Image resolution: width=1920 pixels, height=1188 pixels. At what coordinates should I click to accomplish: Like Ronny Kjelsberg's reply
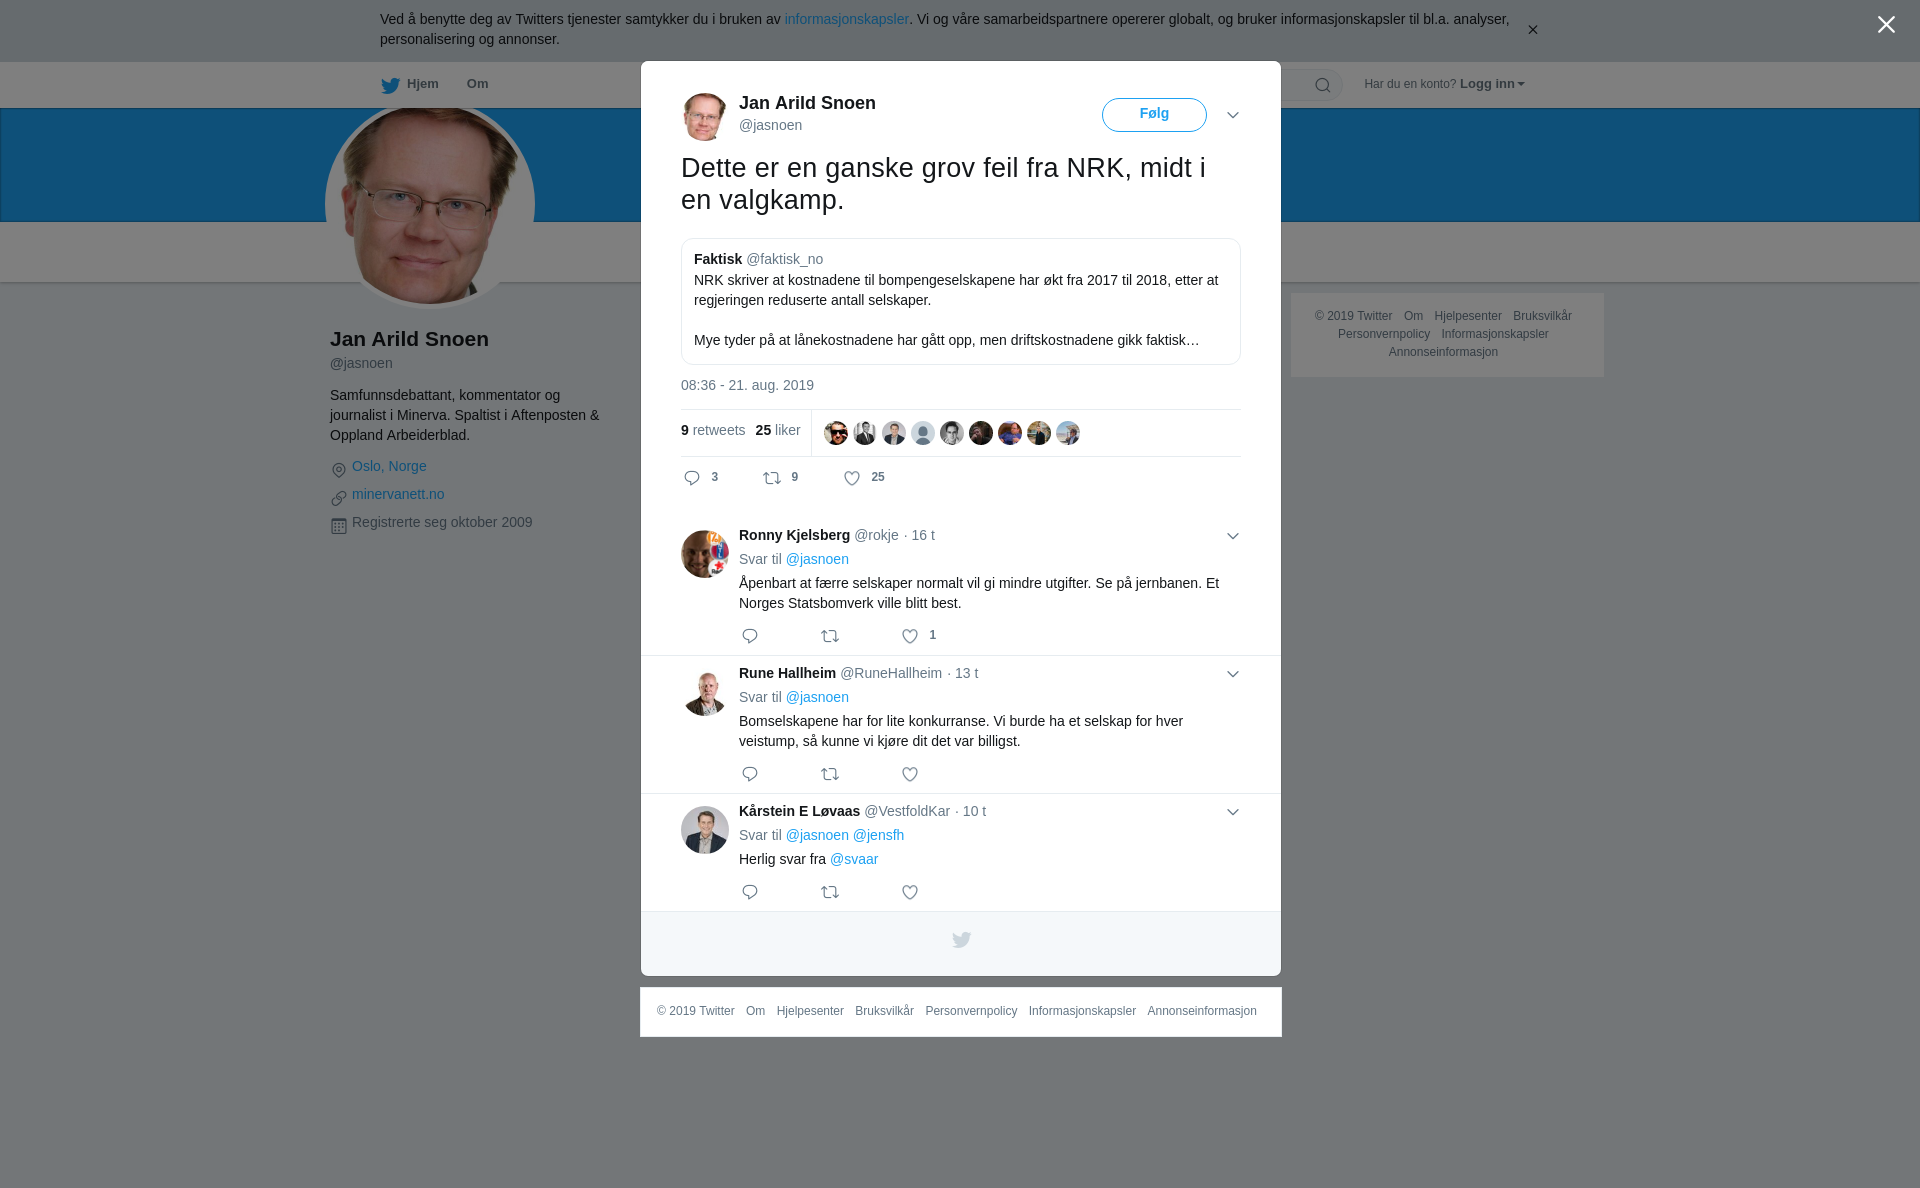click(x=910, y=636)
